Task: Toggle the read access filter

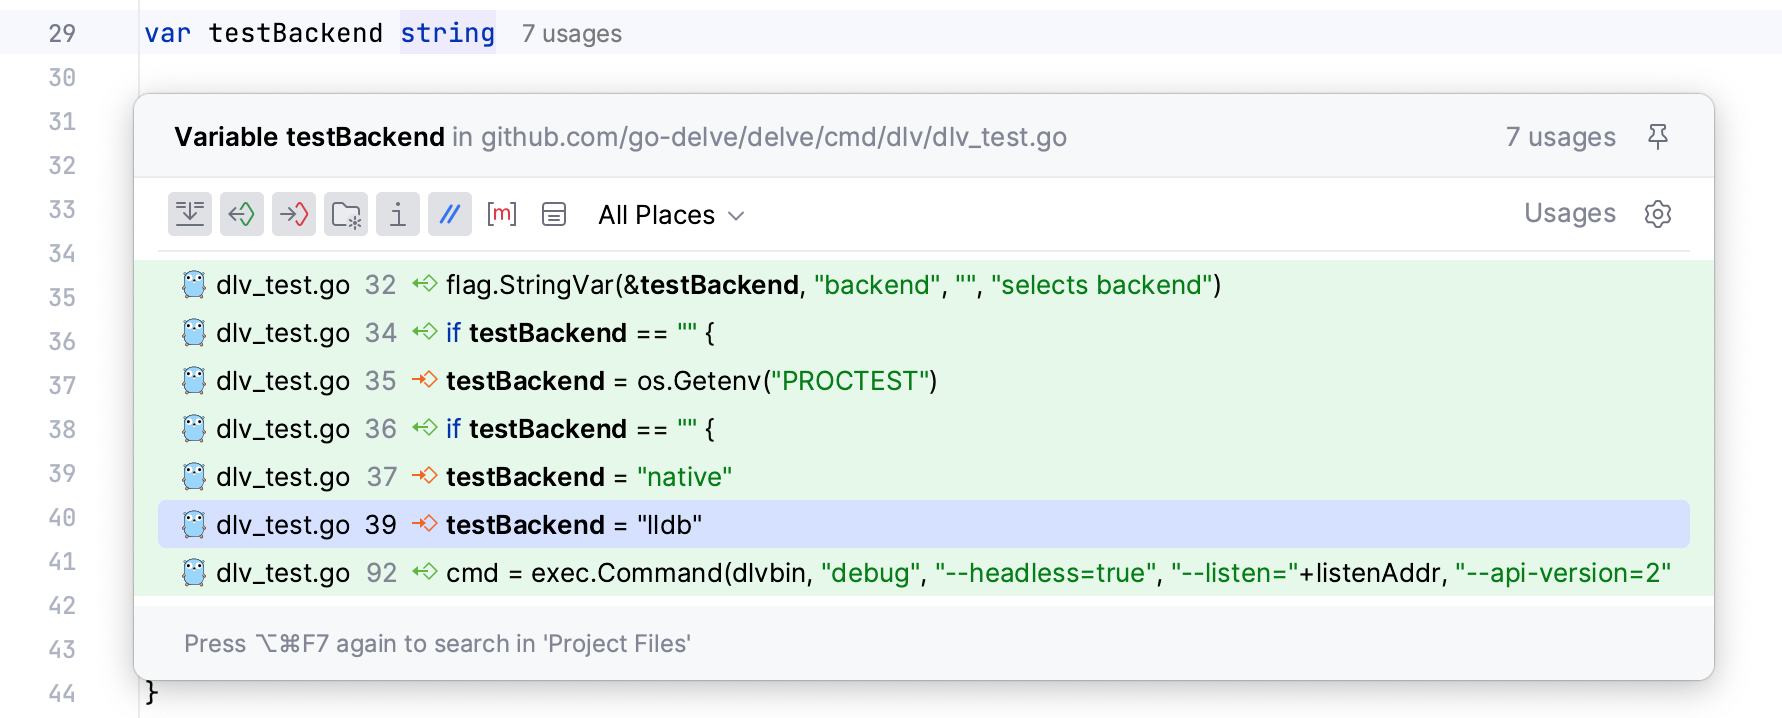Action: click(x=242, y=214)
